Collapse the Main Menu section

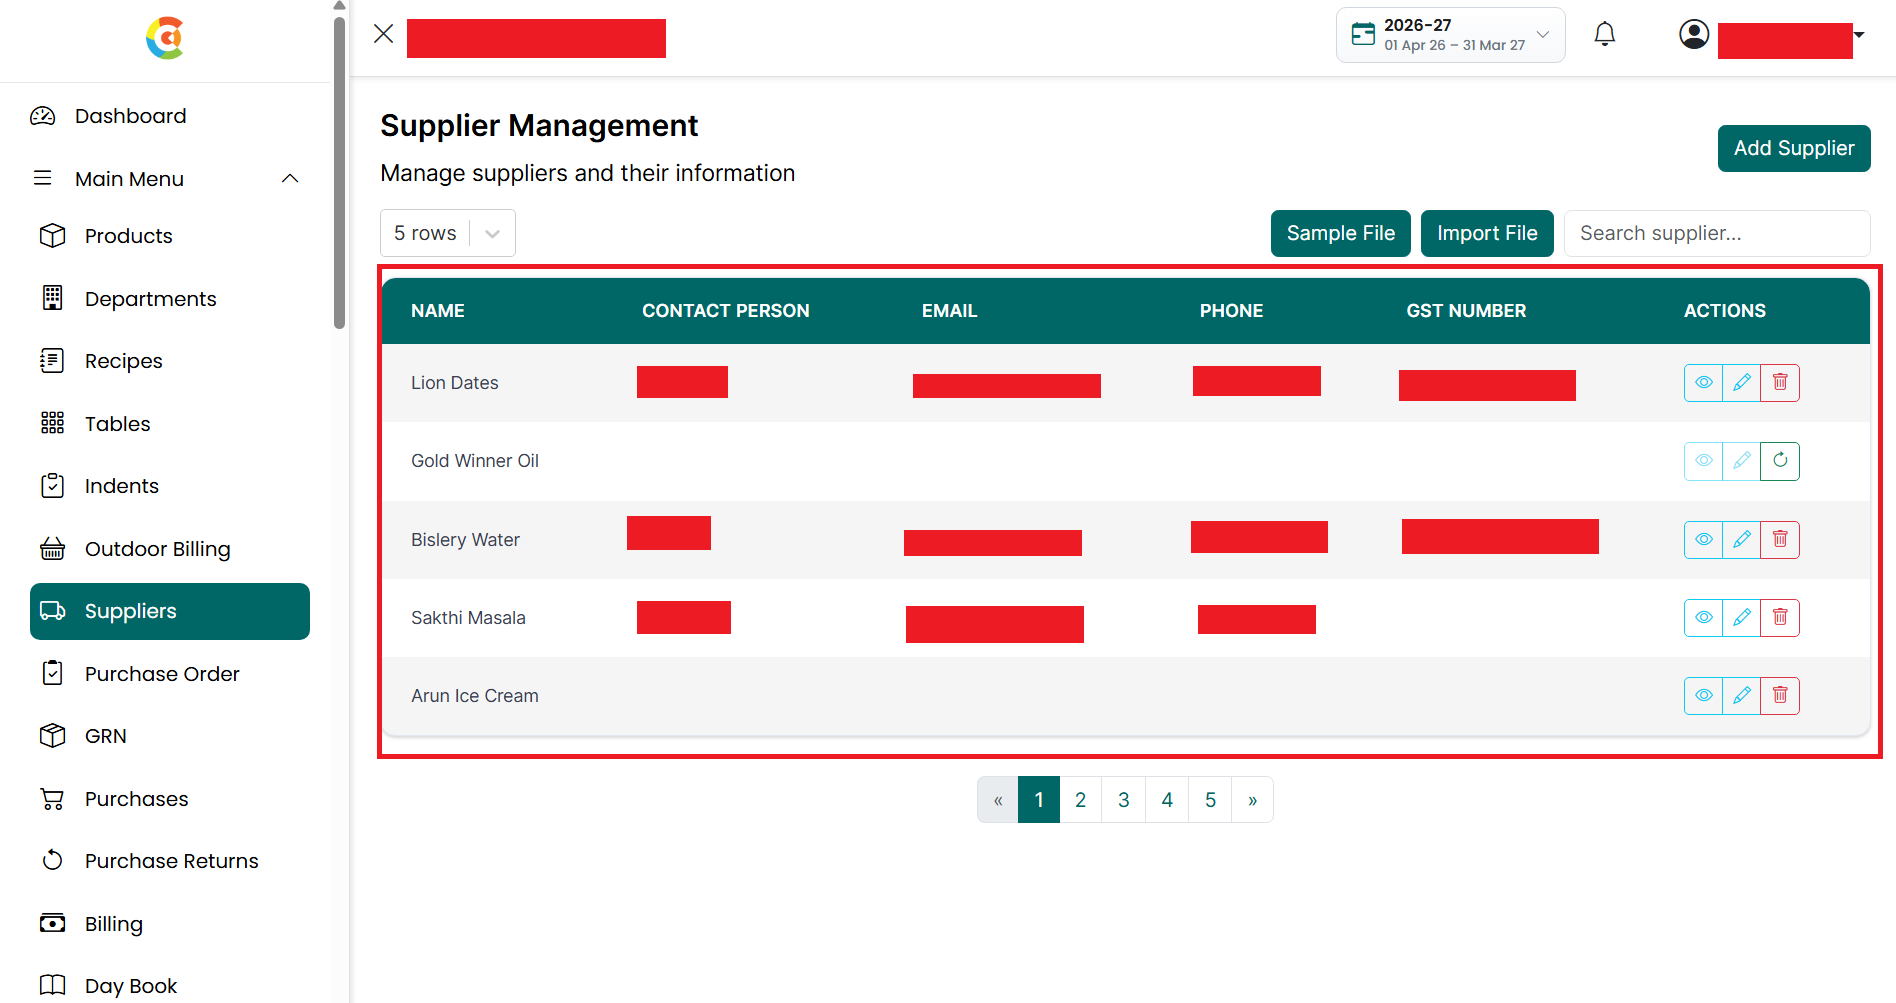(x=169, y=179)
